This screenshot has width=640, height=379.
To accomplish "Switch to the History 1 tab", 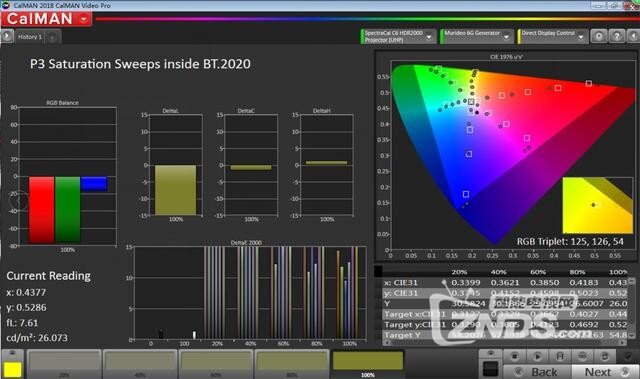I will pos(30,37).
